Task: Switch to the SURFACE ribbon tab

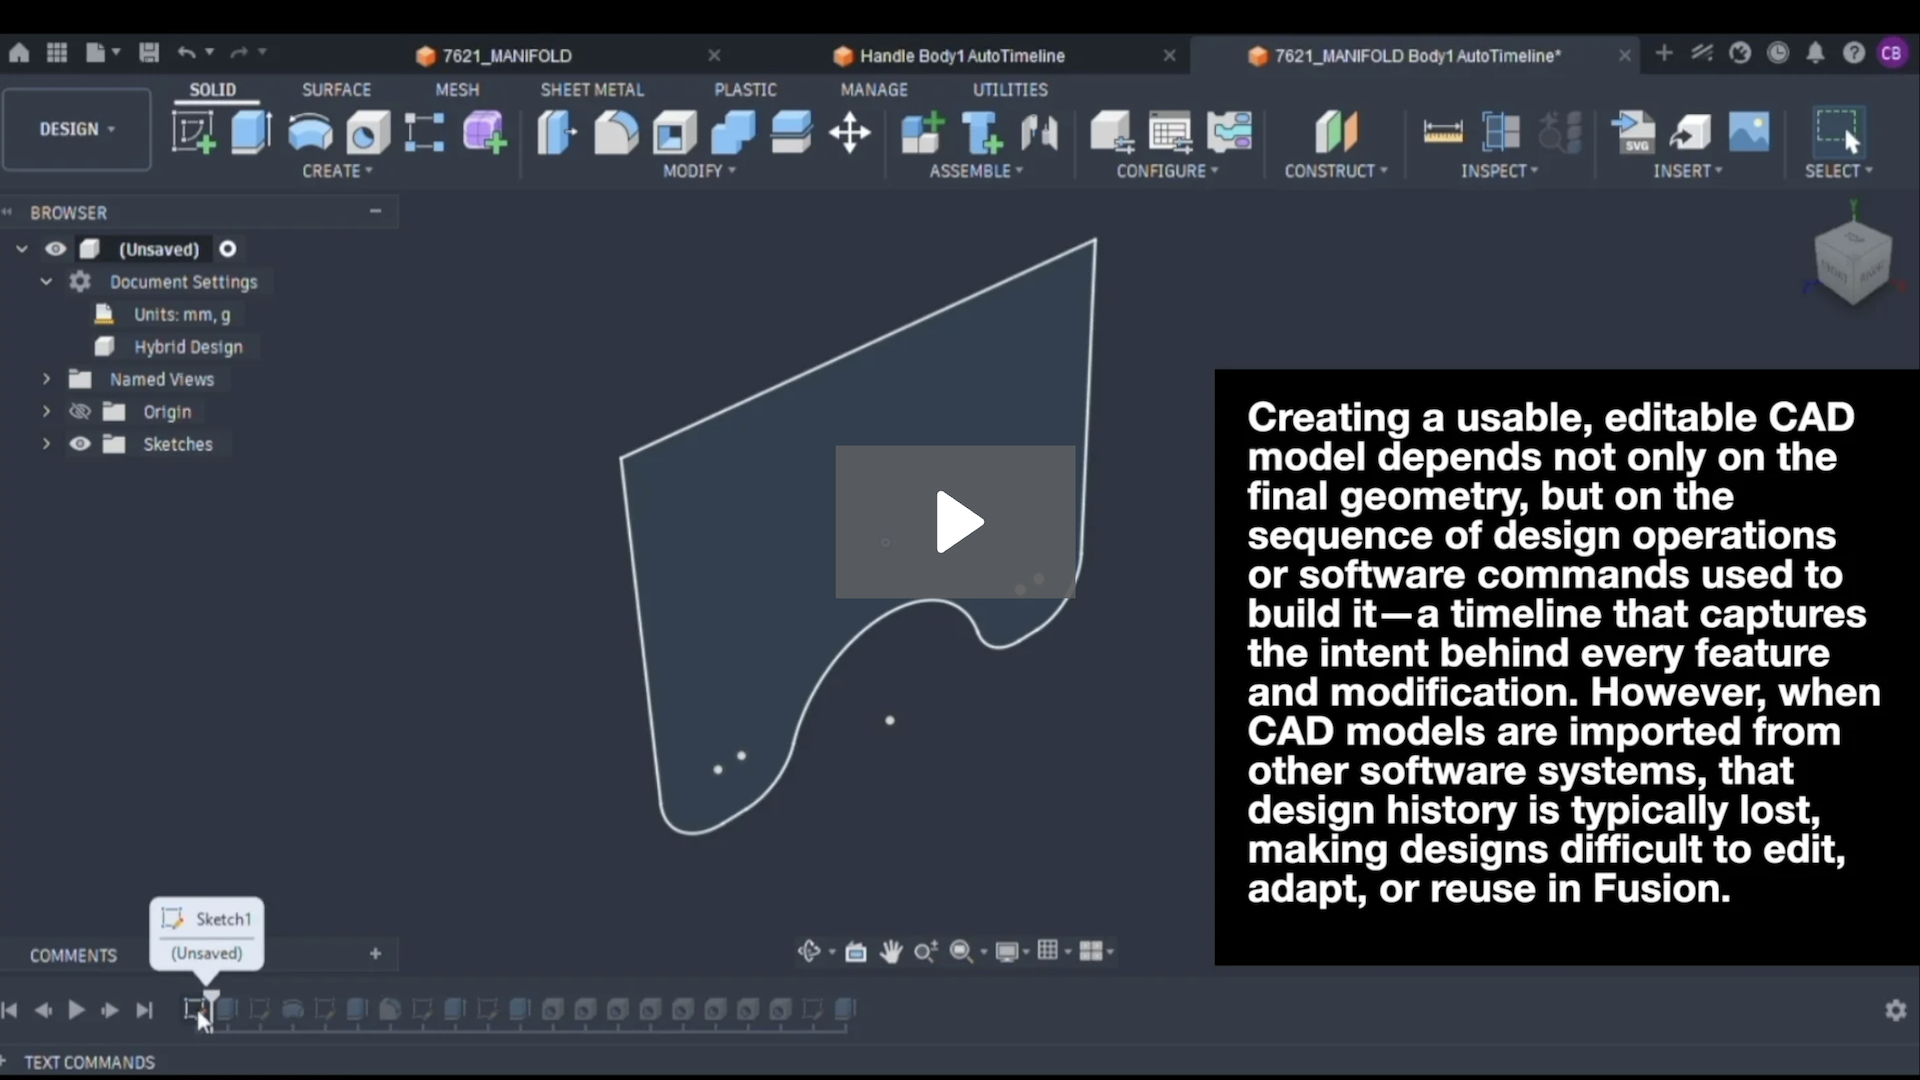Action: pyautogui.click(x=337, y=90)
